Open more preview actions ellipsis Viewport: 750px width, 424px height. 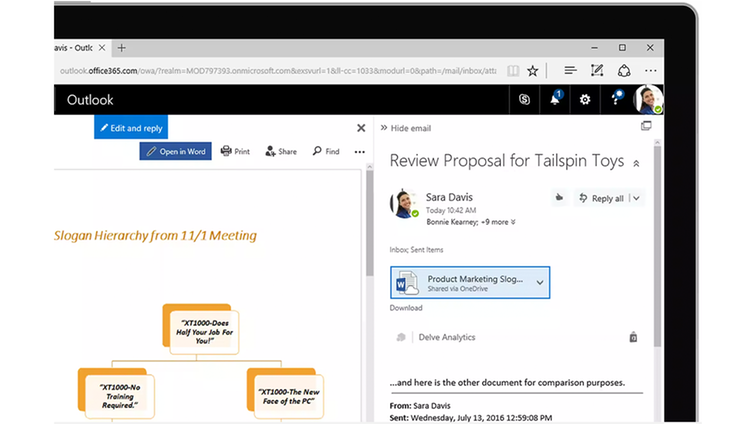tap(360, 152)
